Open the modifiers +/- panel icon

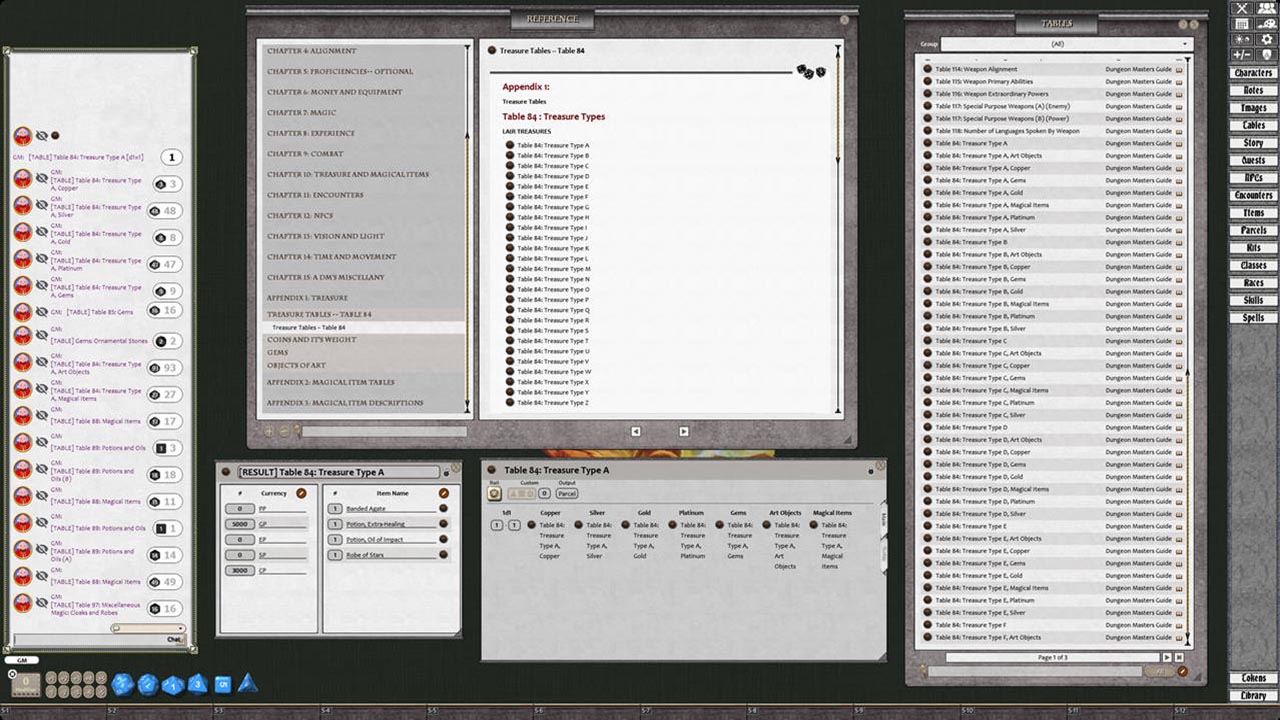click(x=1242, y=56)
